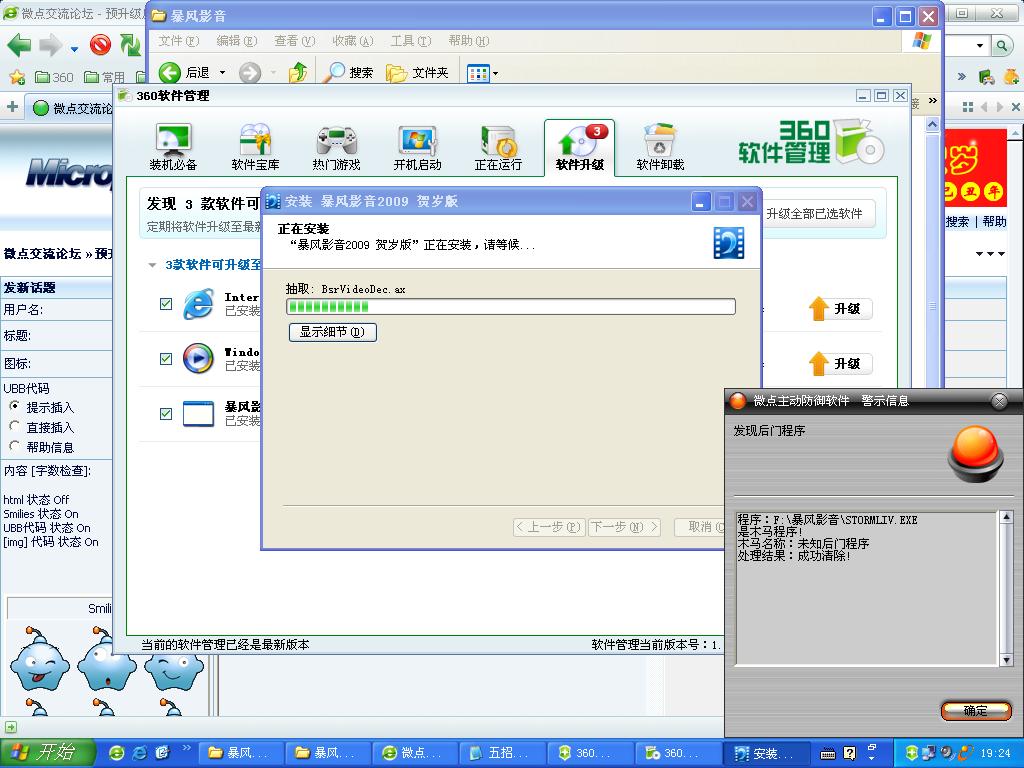Open the 后退 history dropdown arrow
The height and width of the screenshot is (768, 1024).
coord(222,72)
